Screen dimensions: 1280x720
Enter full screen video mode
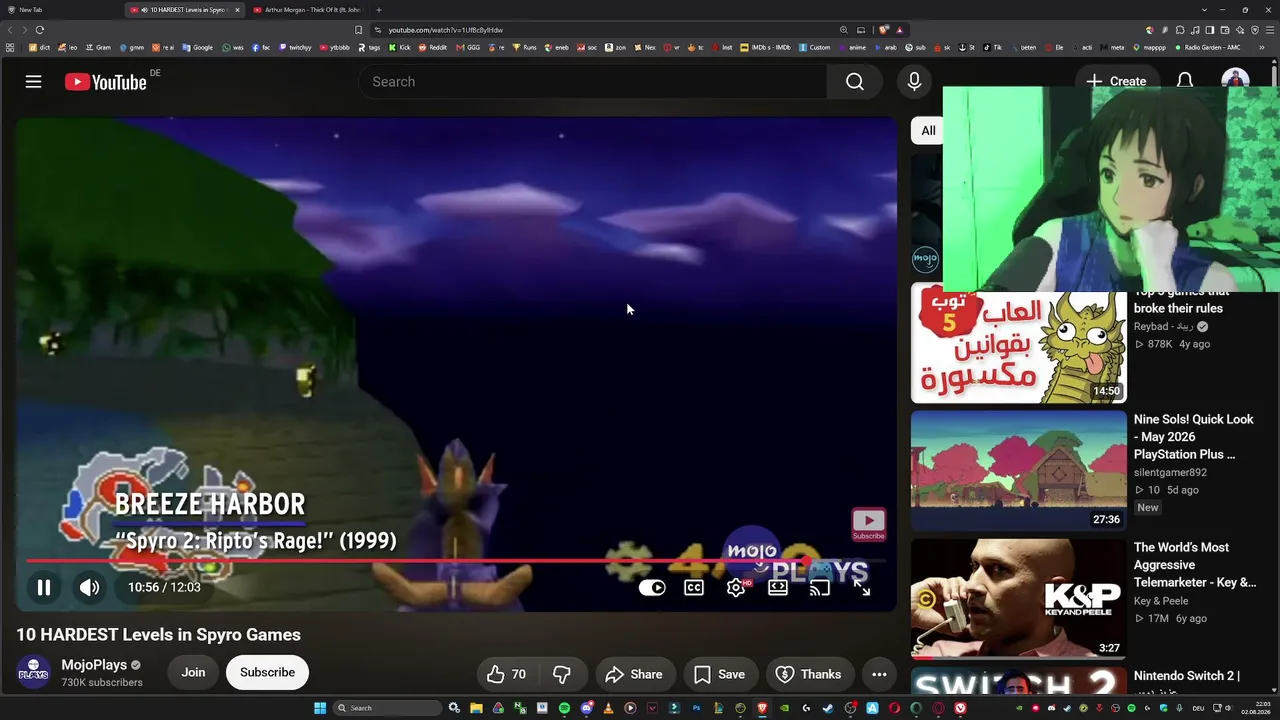click(x=861, y=587)
